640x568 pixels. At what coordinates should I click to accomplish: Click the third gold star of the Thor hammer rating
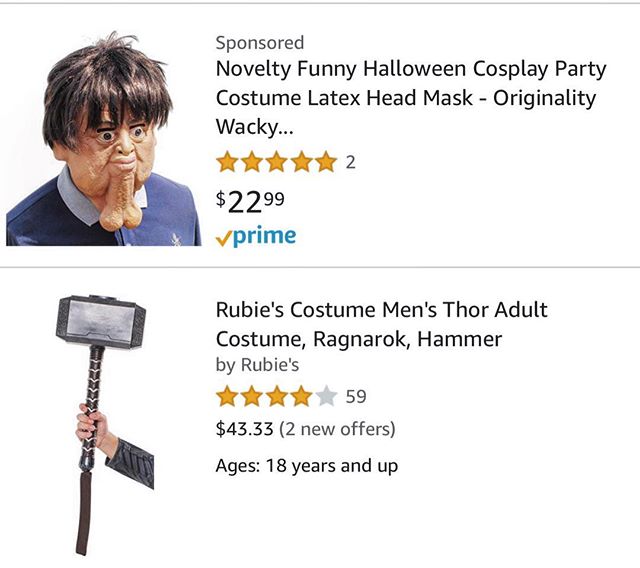277,397
